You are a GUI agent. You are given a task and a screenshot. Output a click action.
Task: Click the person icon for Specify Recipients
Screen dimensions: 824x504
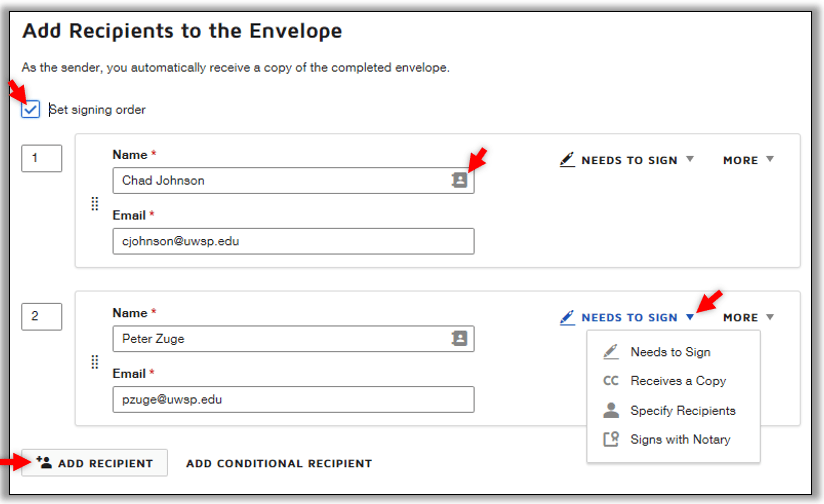(611, 410)
